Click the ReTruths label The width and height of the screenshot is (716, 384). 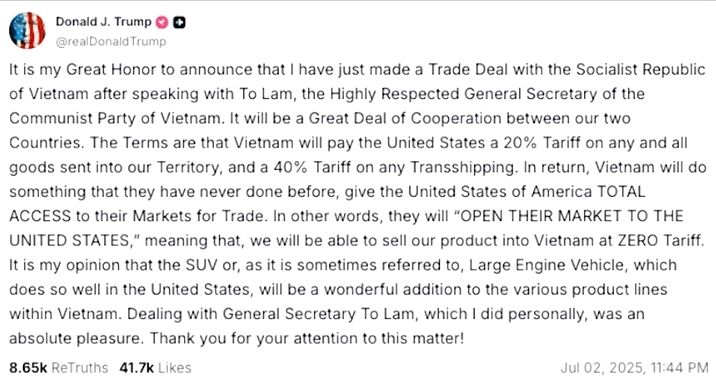point(79,368)
